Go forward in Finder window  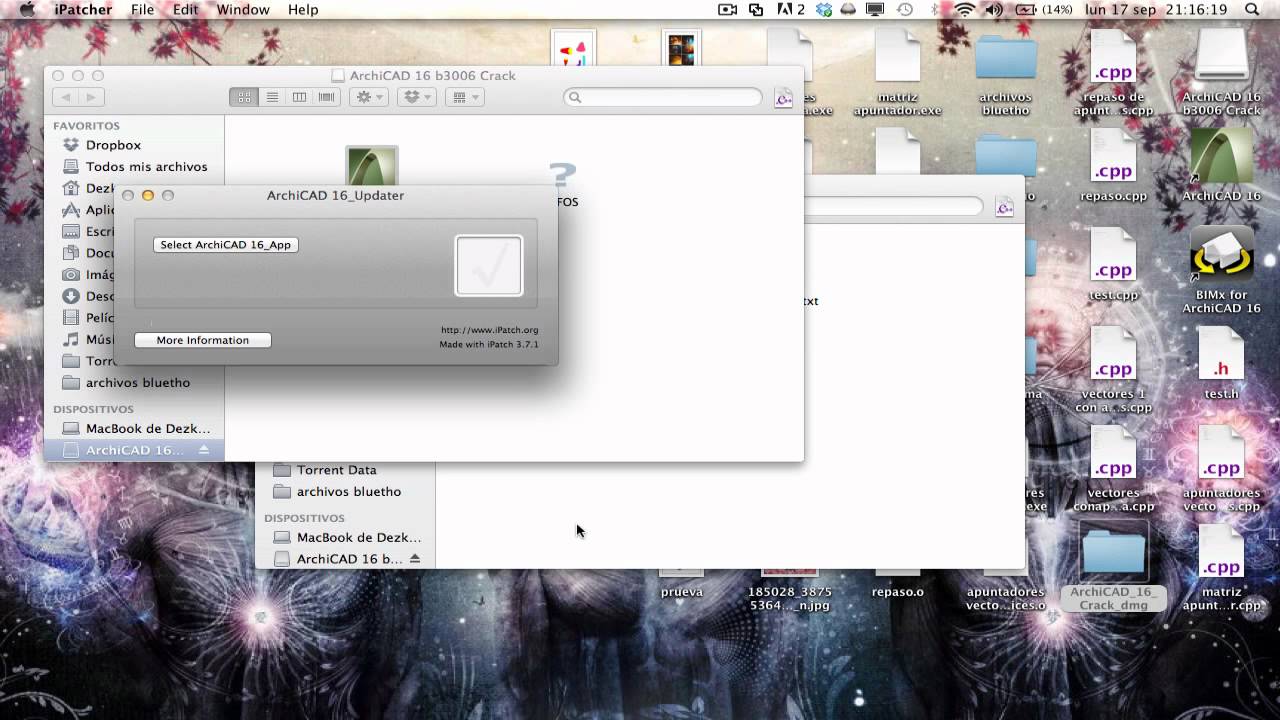tap(91, 97)
